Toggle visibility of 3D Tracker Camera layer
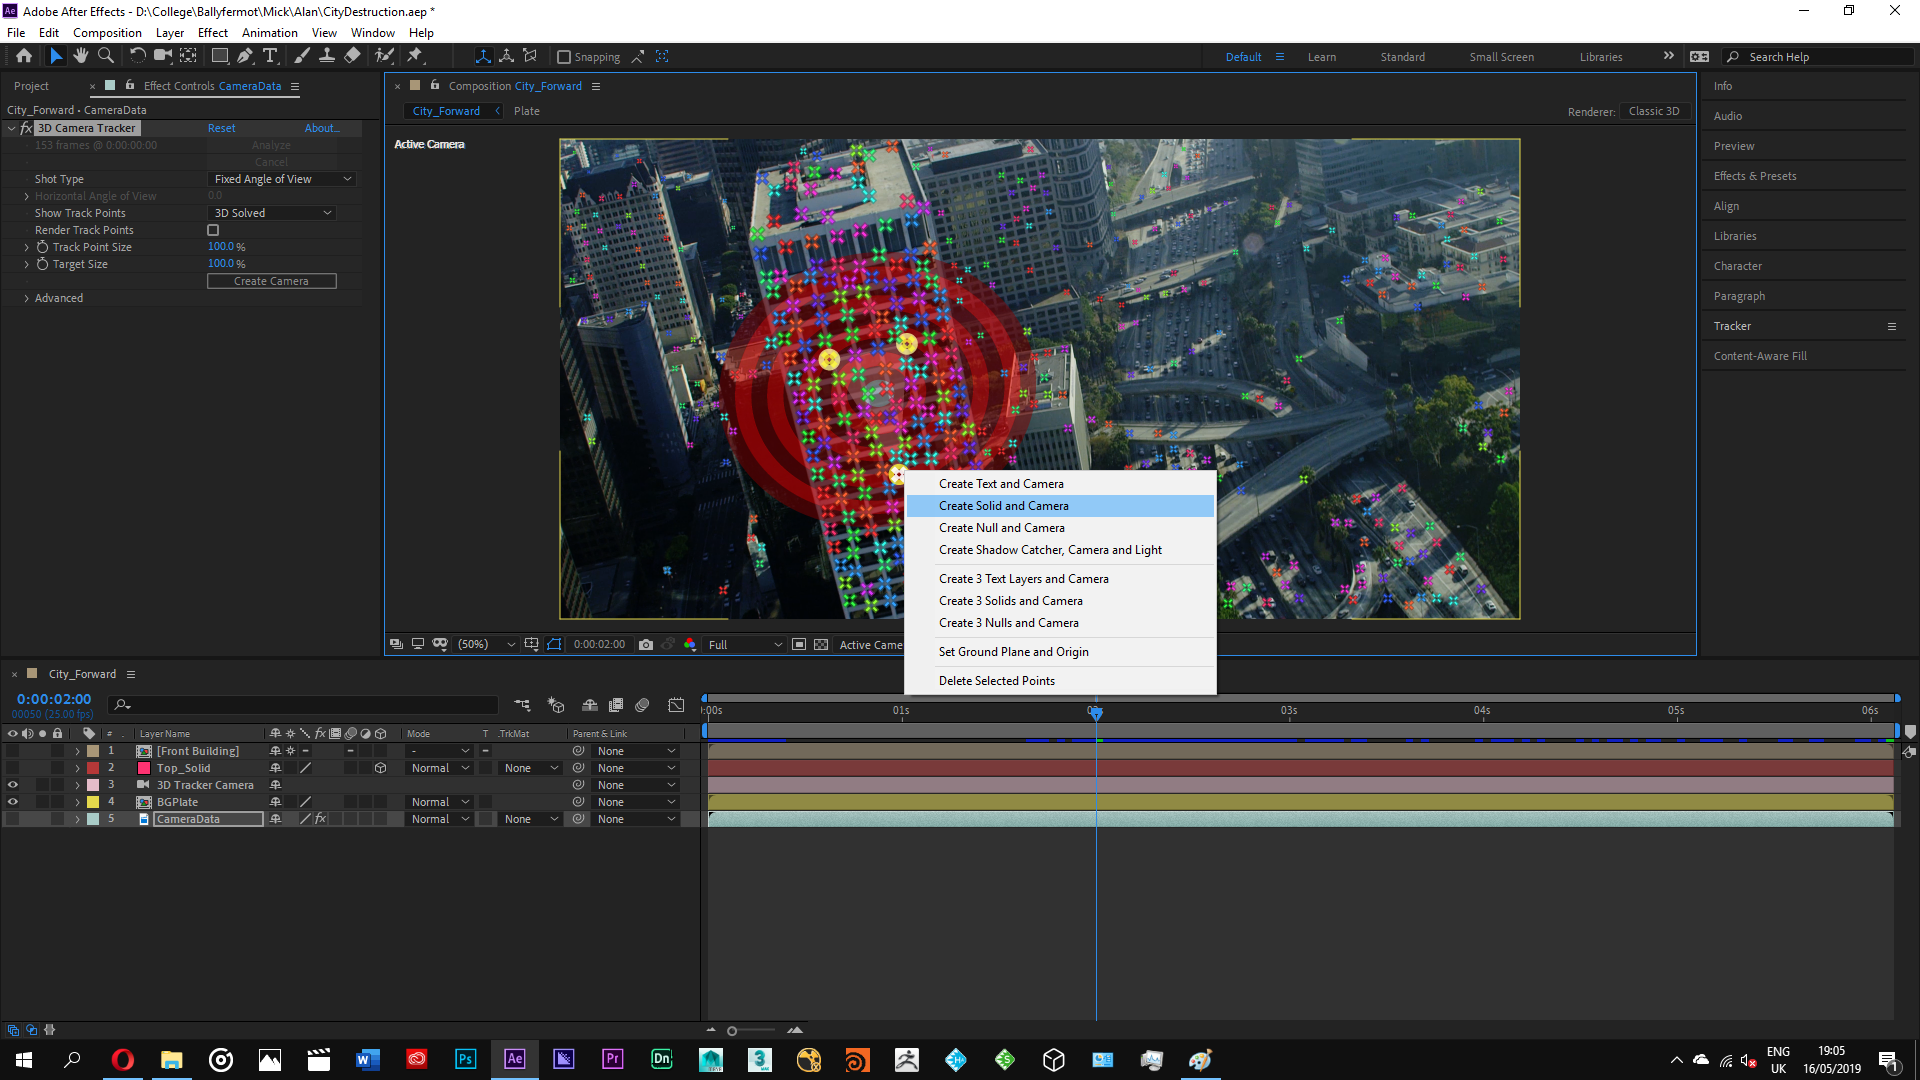 click(13, 785)
